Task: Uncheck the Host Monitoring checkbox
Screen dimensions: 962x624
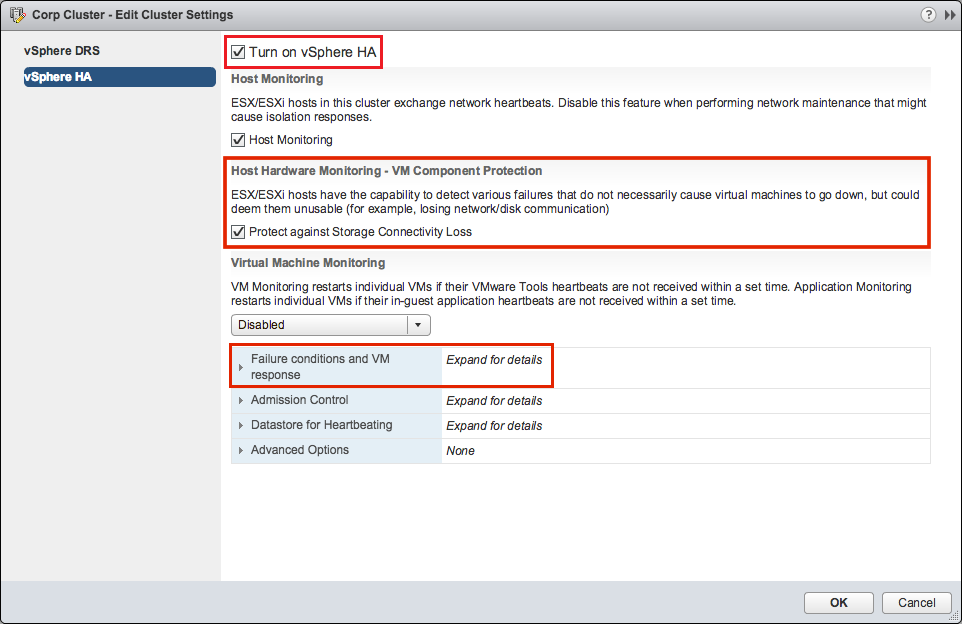Action: [238, 140]
